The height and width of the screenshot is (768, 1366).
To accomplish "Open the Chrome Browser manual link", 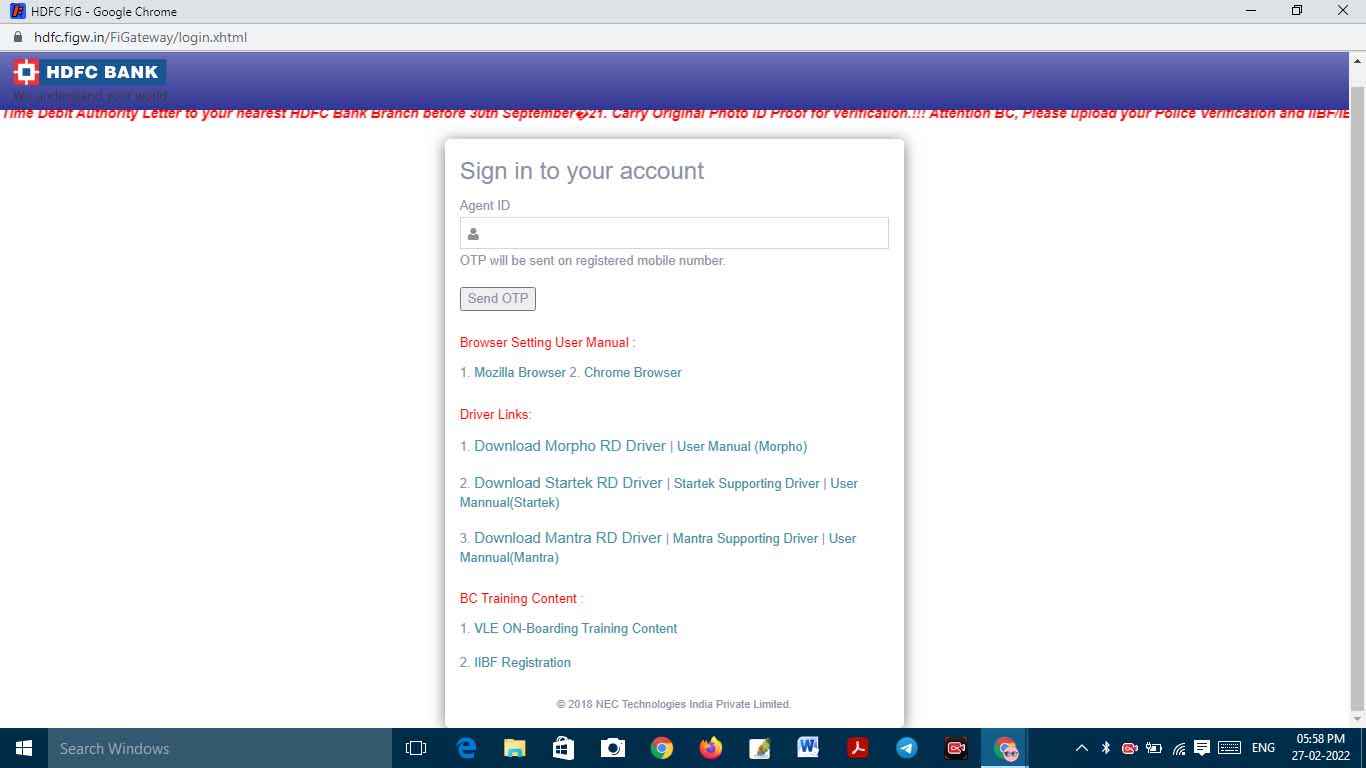I will 632,372.
